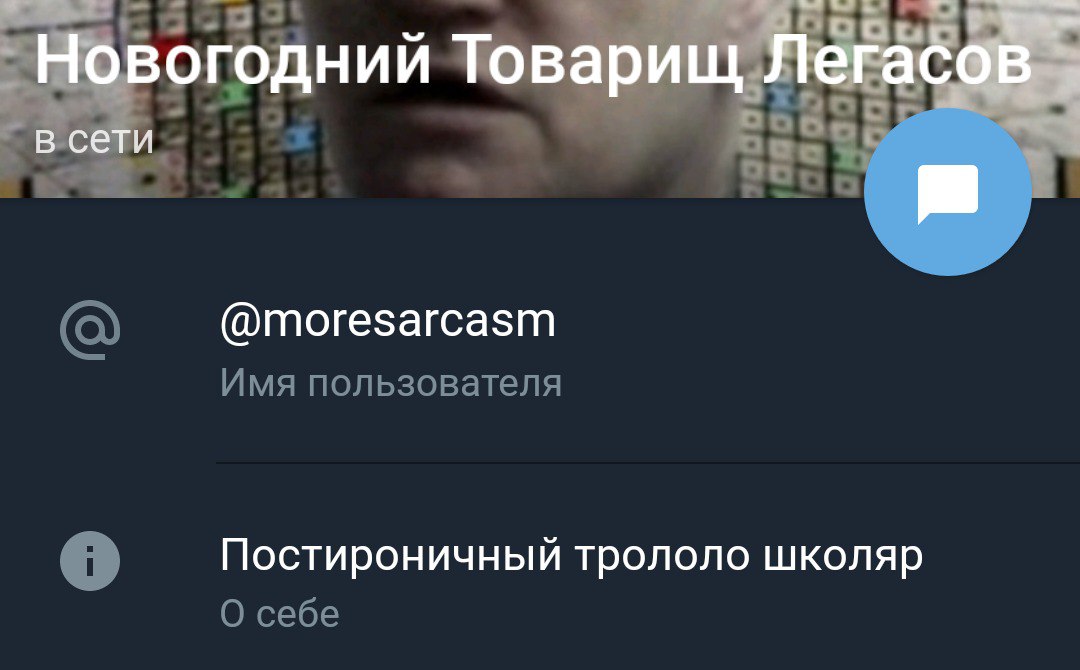Tap the white speech bubble glyph
This screenshot has height=670, width=1080.
948,194
